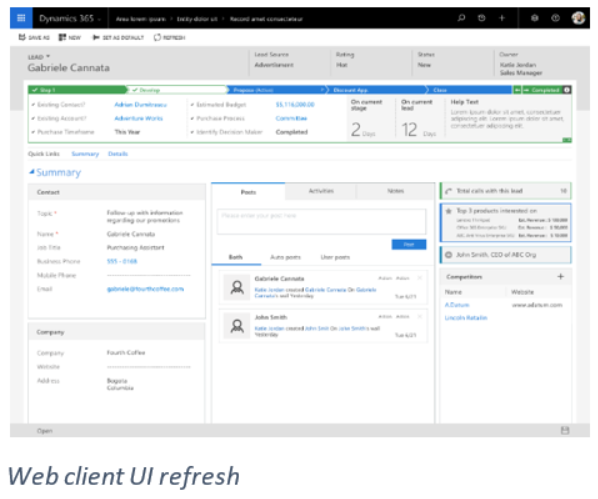Screen dimensions: 598x499
Task: Click the plus quick create icon
Action: (x=502, y=18)
